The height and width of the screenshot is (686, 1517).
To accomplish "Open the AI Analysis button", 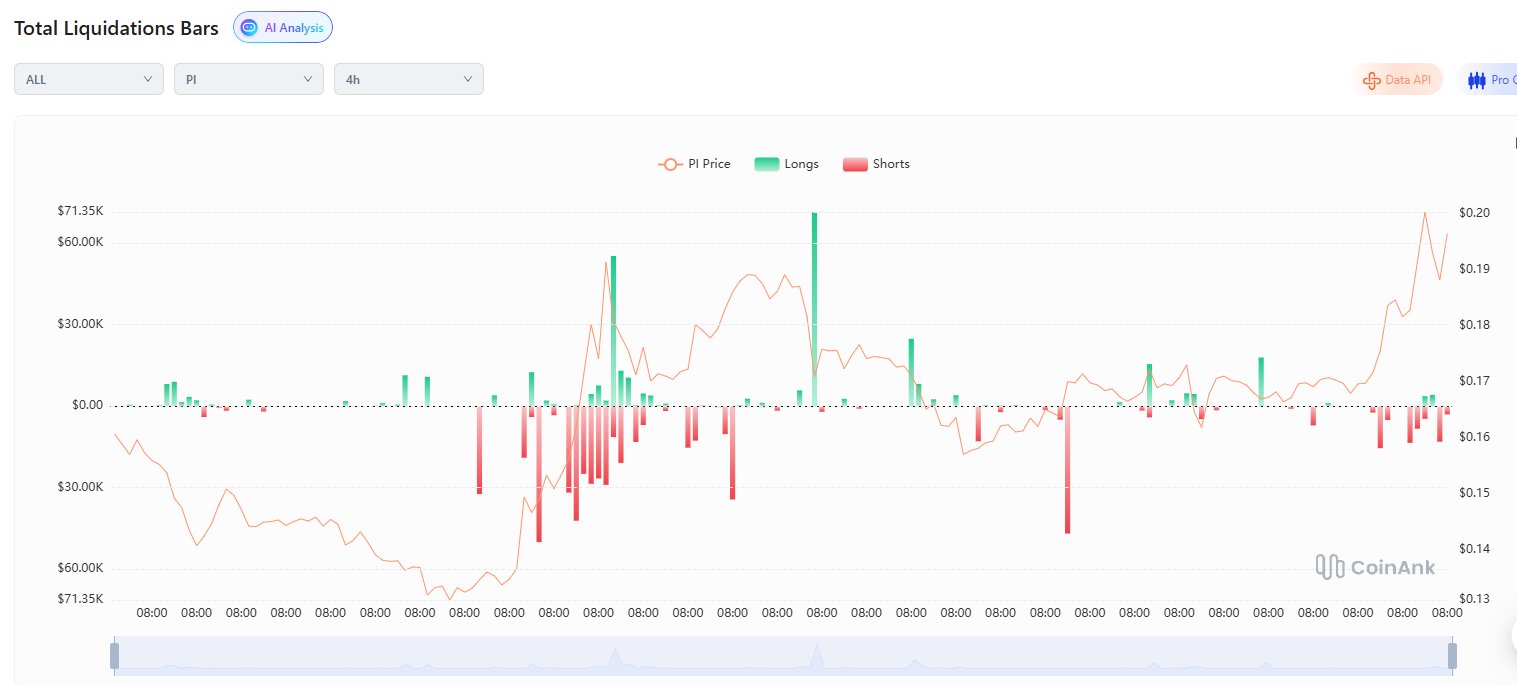I will click(x=283, y=28).
